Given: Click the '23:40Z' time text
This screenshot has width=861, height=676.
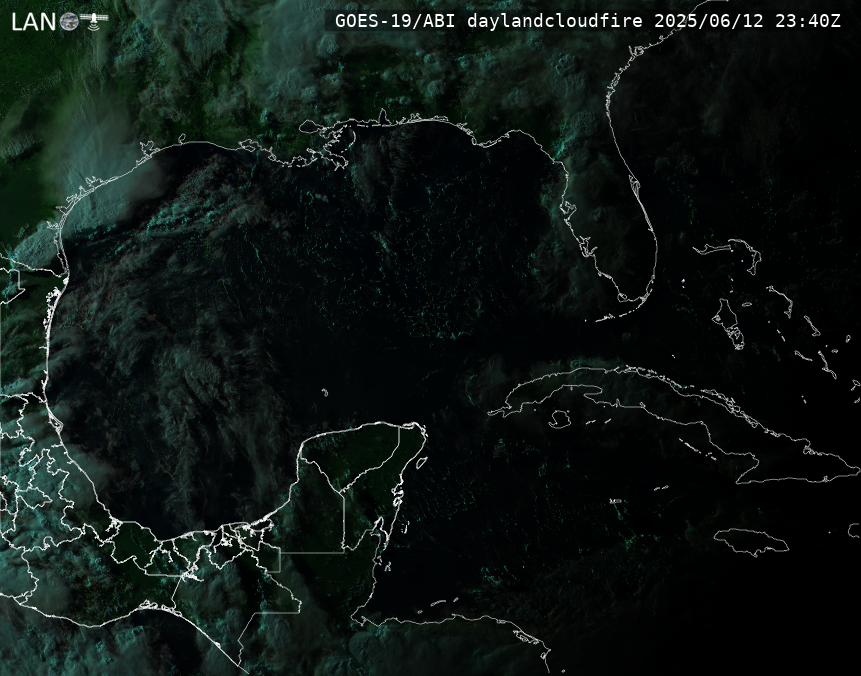Looking at the screenshot, I should [808, 21].
